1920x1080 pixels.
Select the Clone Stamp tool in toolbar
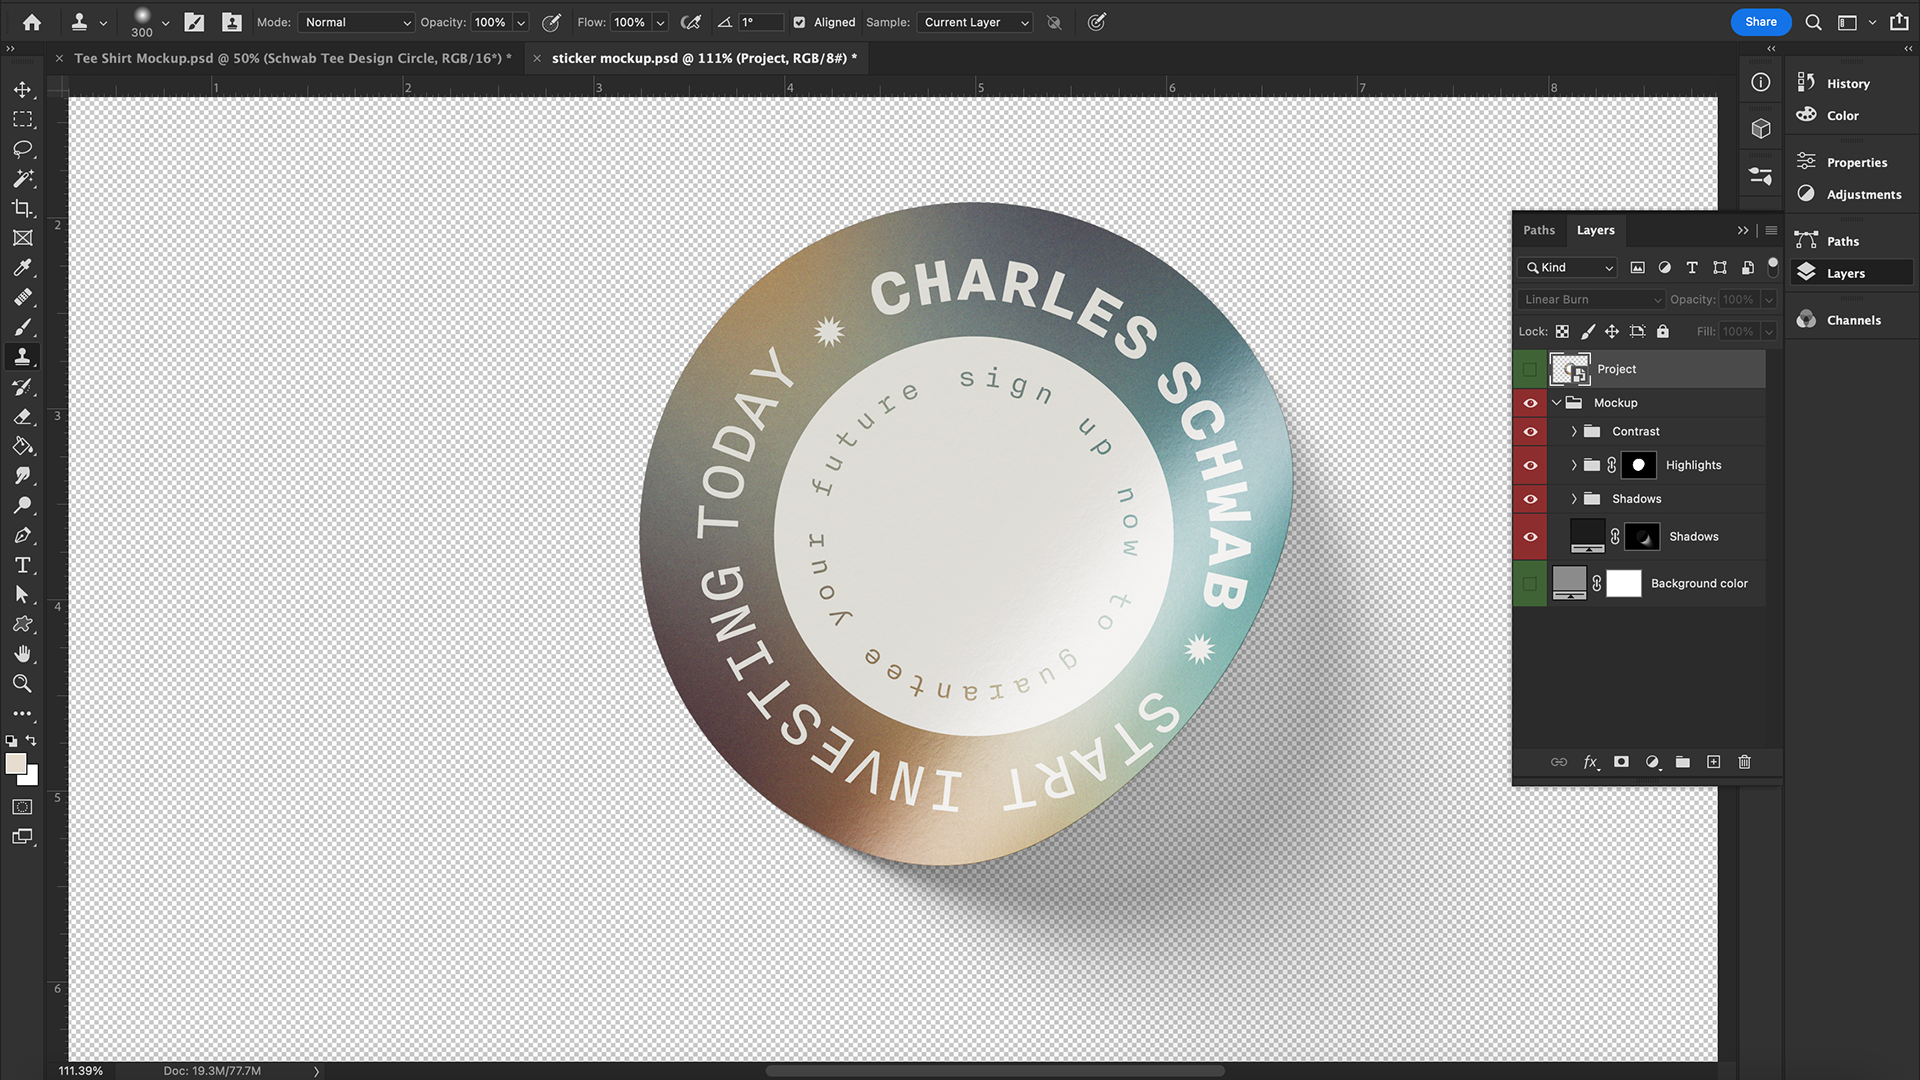pyautogui.click(x=22, y=357)
